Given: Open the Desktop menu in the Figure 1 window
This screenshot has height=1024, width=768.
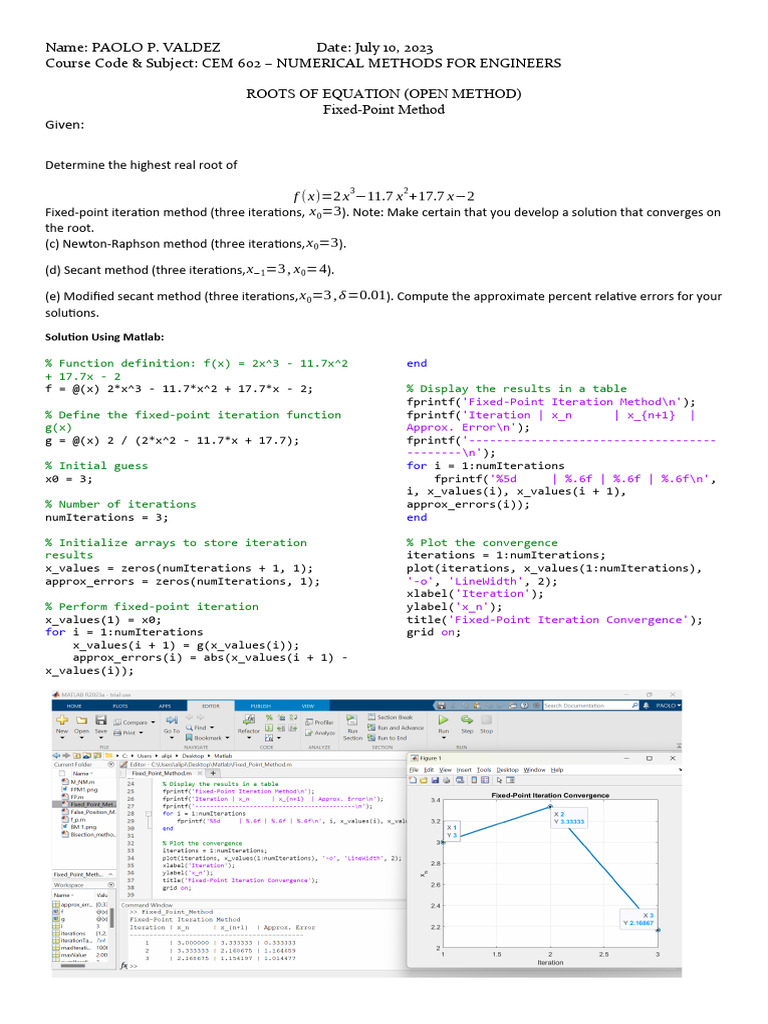Looking at the screenshot, I should point(507,770).
